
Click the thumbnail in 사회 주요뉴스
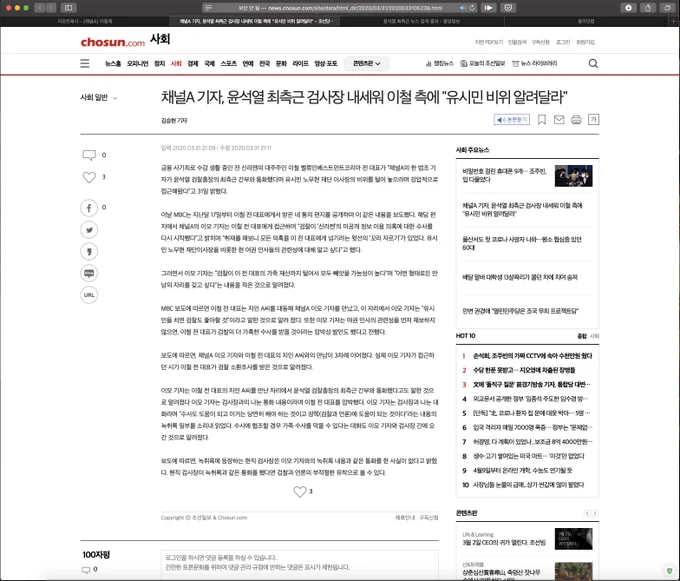[x=573, y=176]
